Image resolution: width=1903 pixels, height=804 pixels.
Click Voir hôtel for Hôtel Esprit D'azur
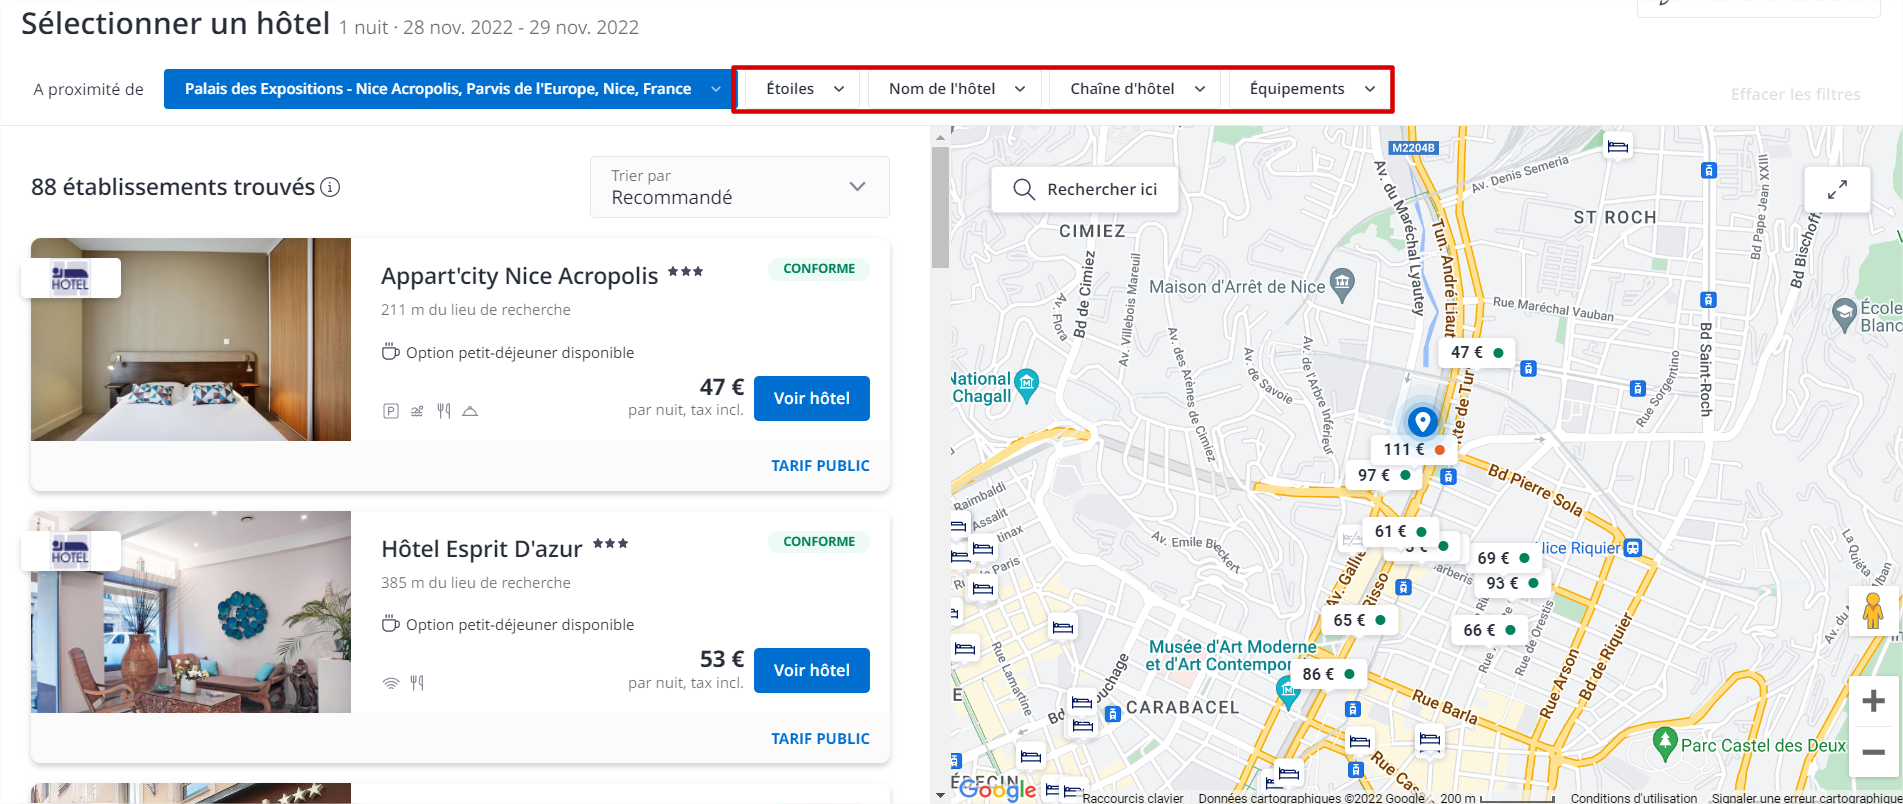pos(812,670)
